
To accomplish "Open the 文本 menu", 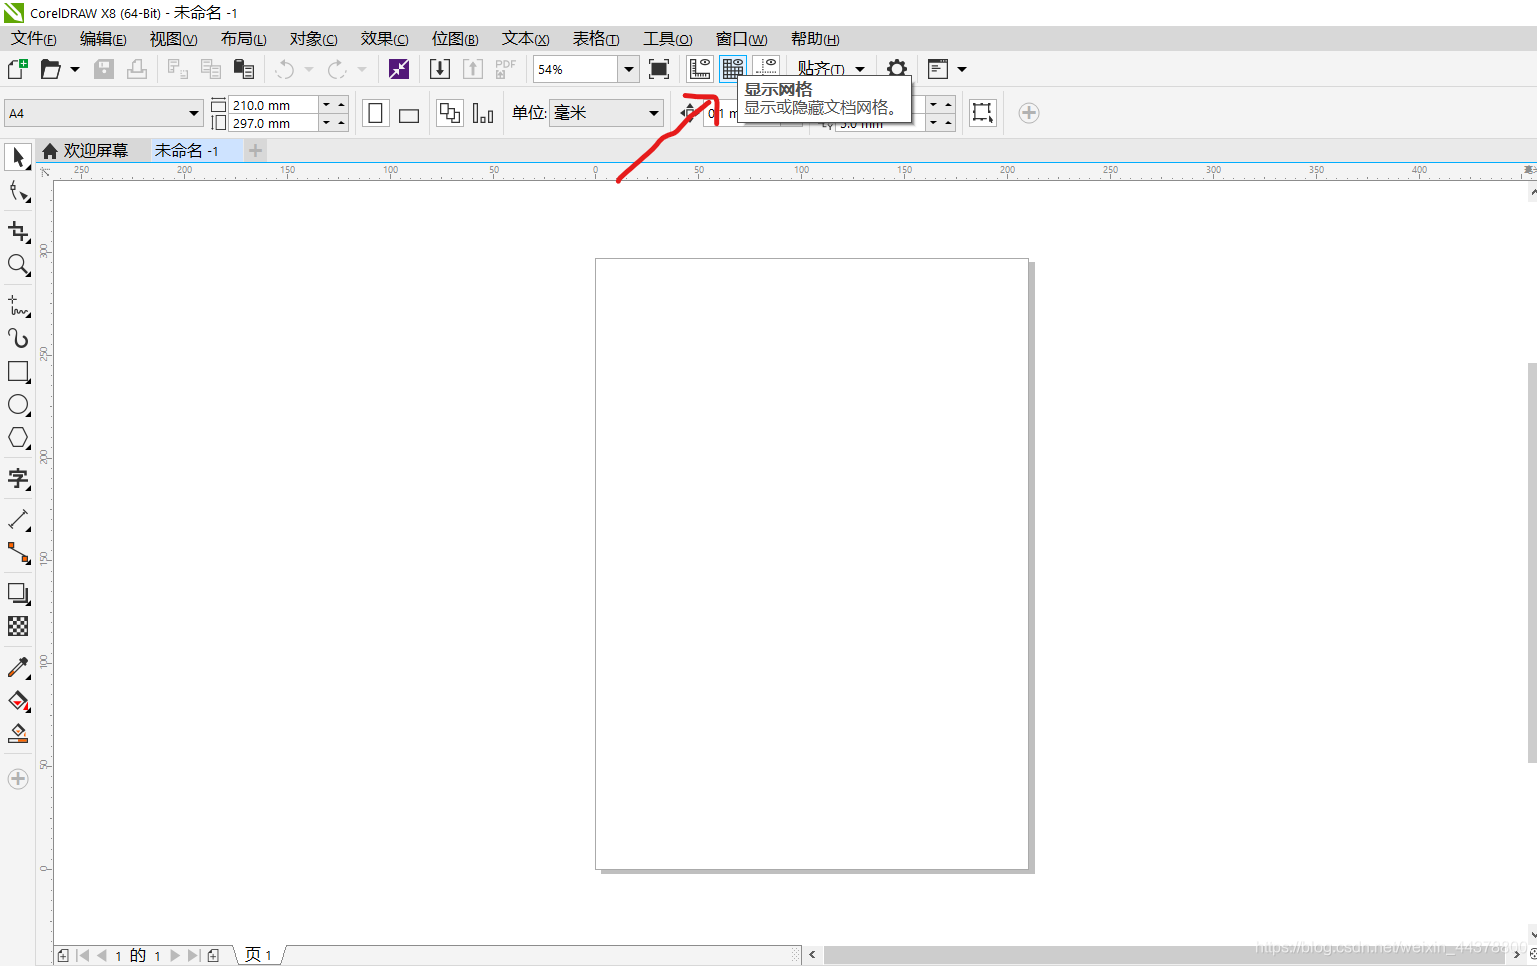I will coord(525,39).
